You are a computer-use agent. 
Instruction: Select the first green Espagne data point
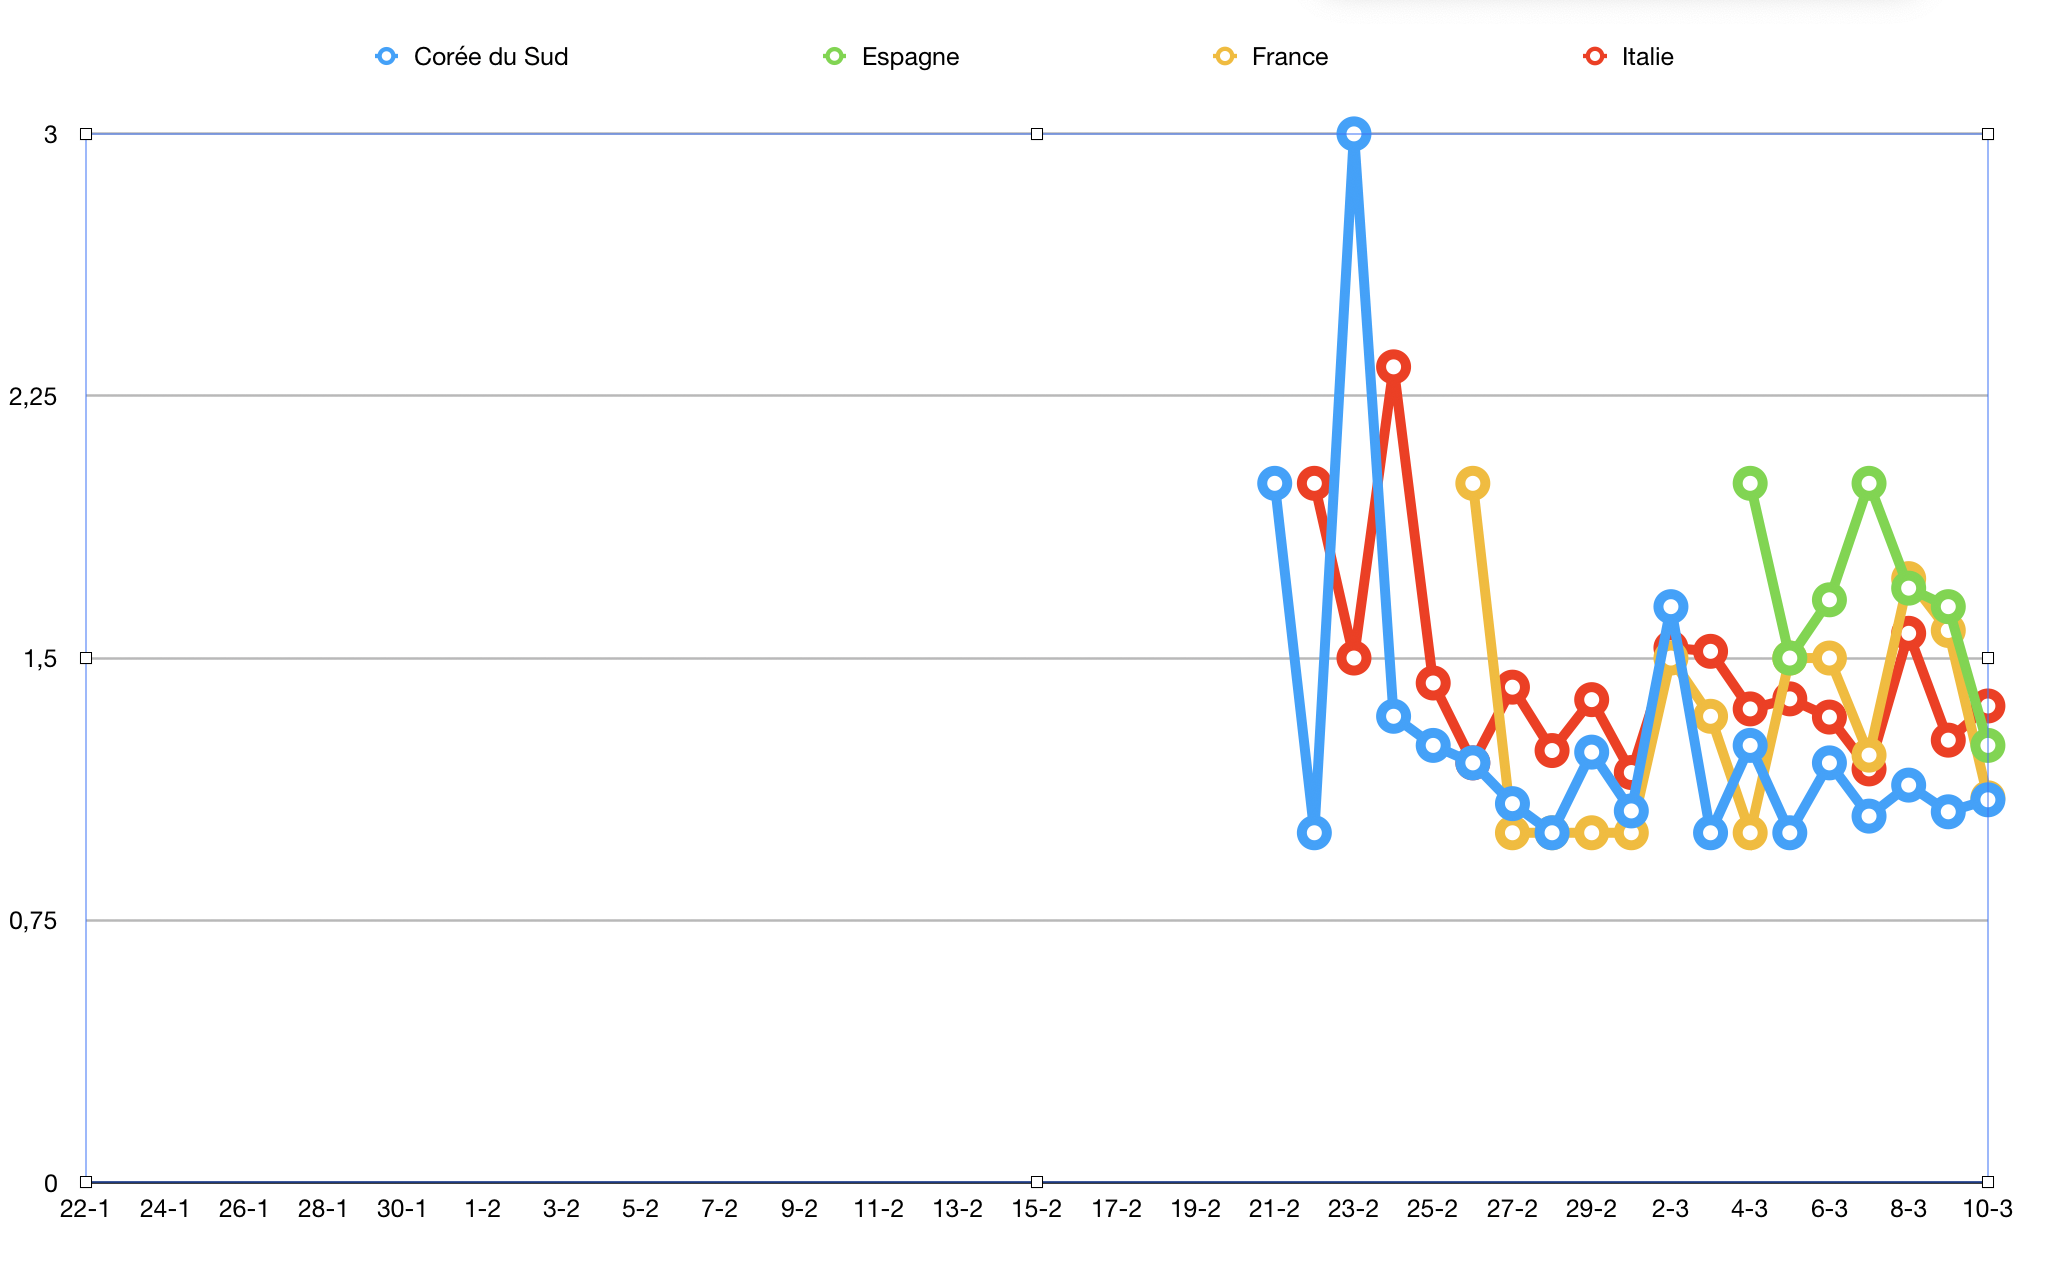point(1750,484)
